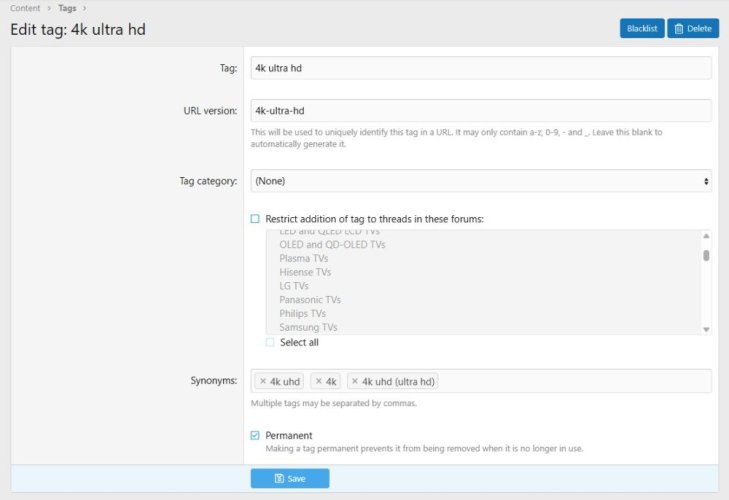Go to Content breadcrumb
The image size is (729, 500).
pos(25,8)
